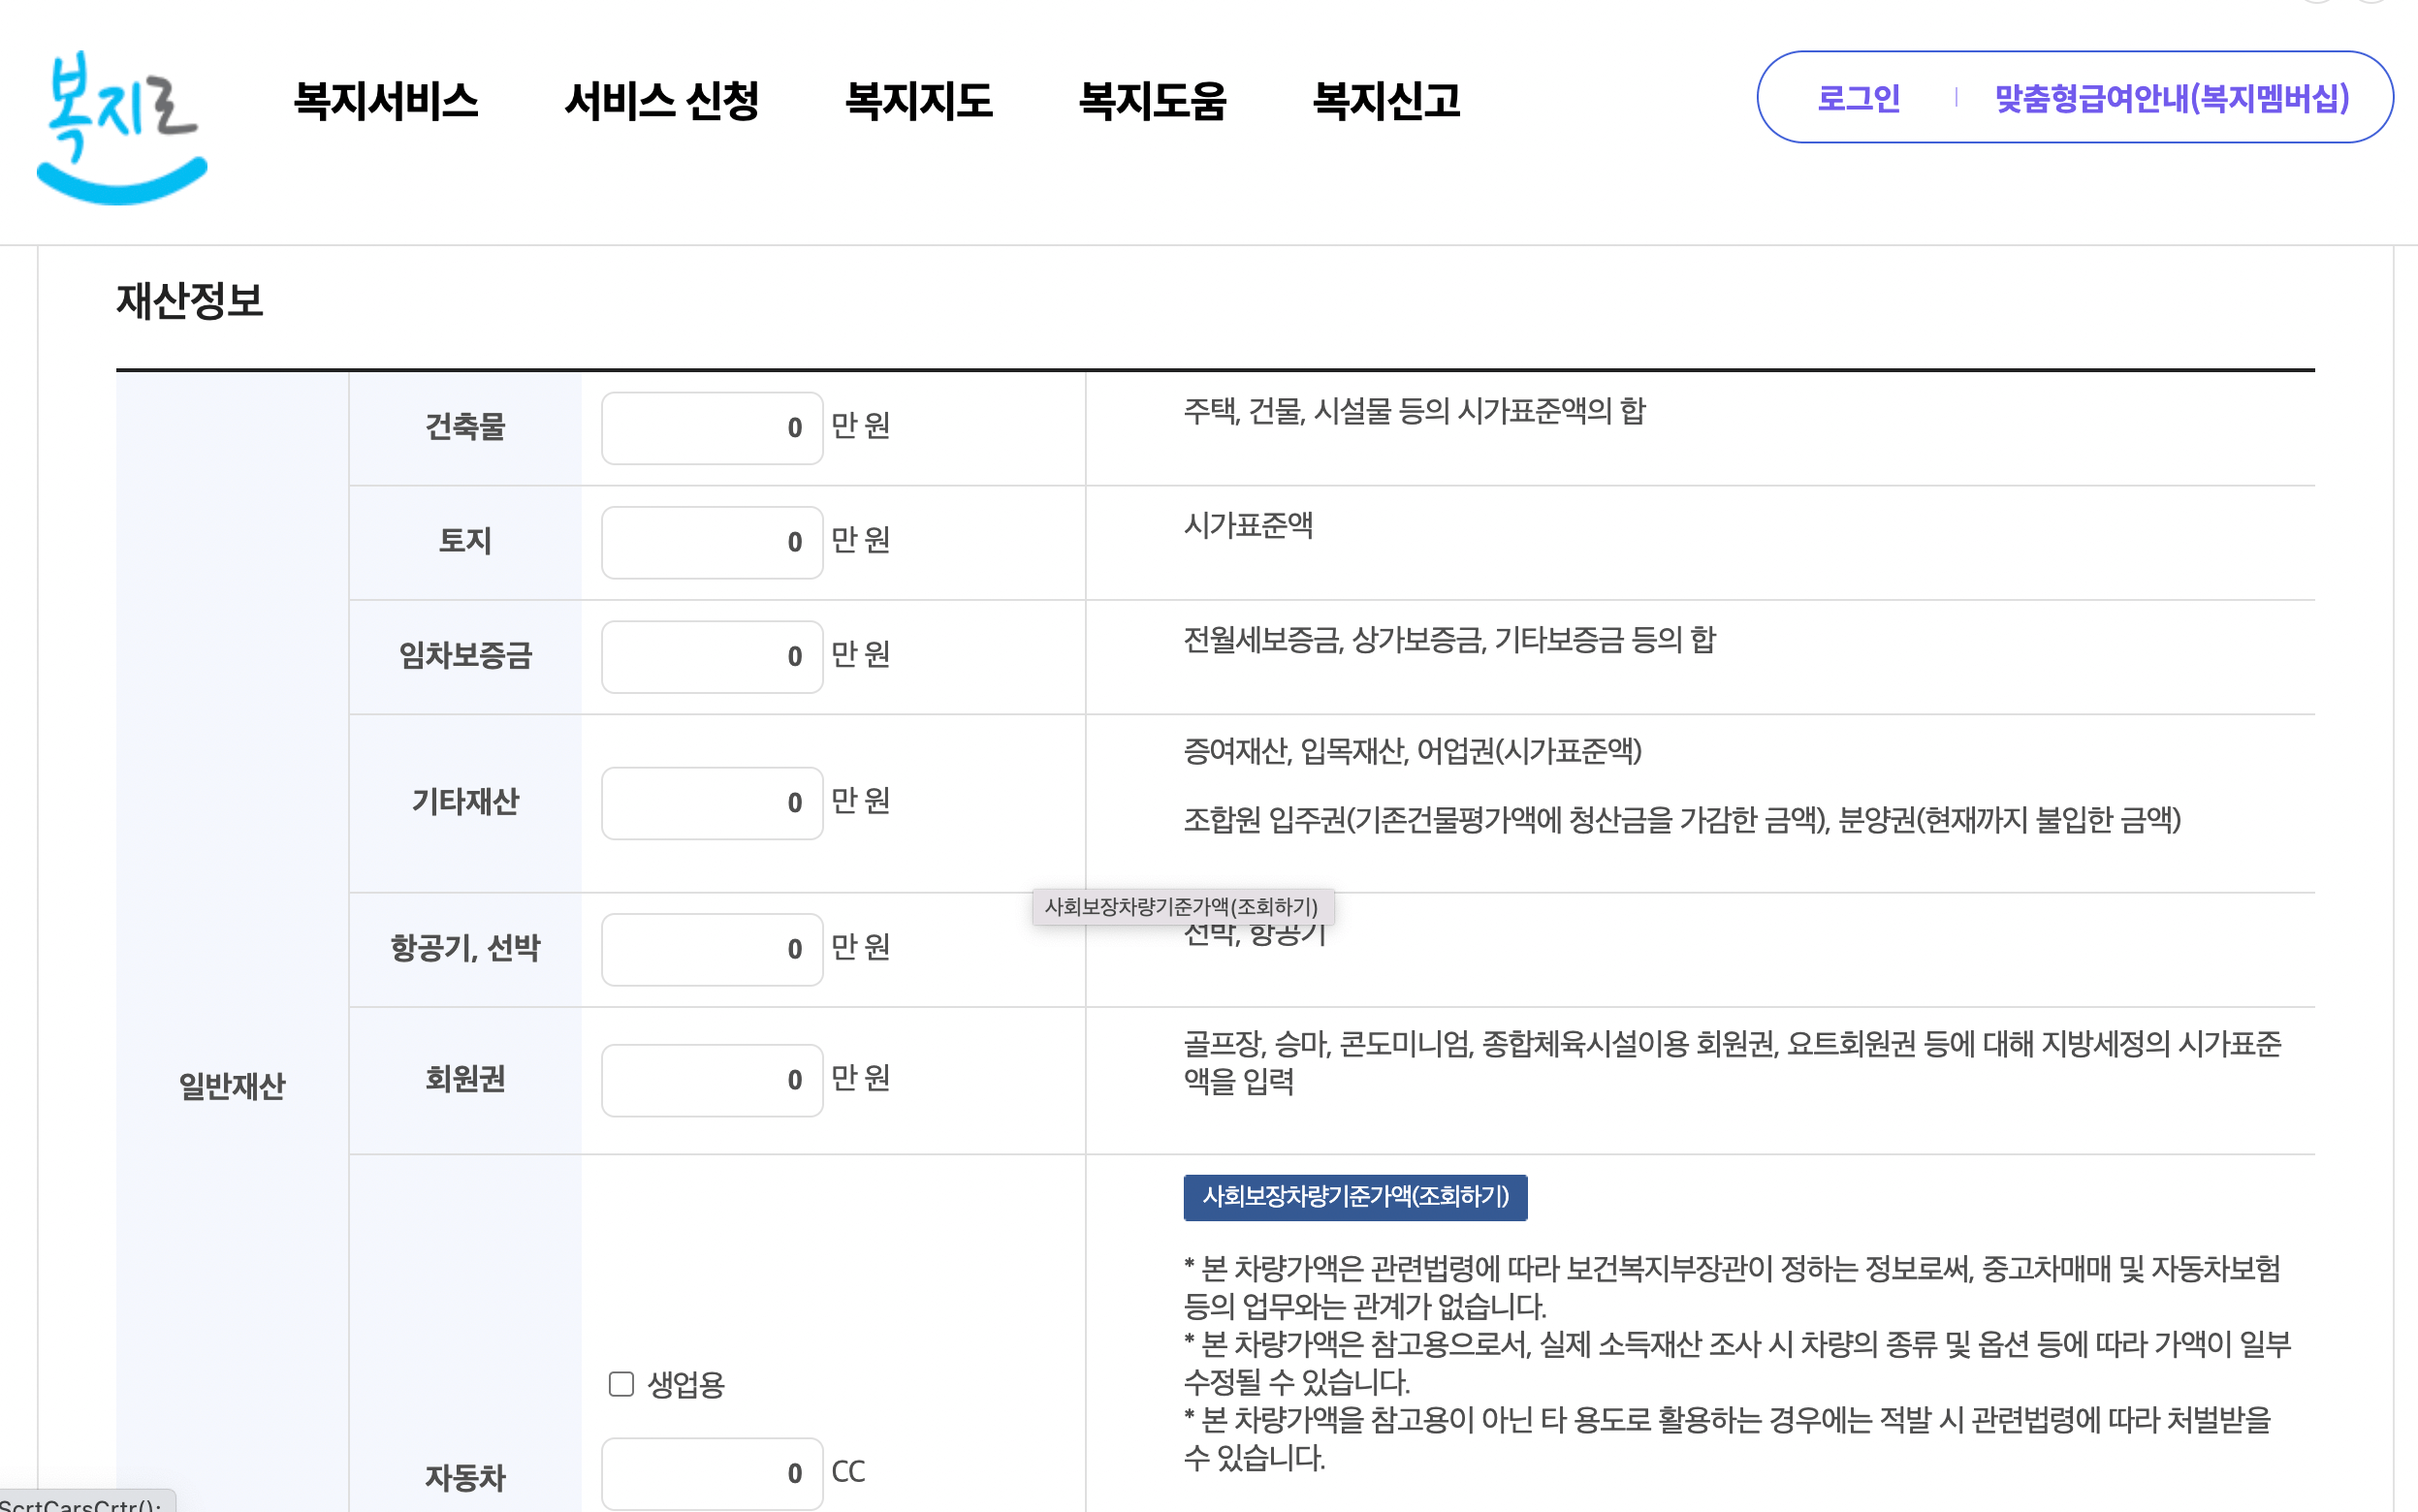This screenshot has height=1512, width=2418.
Task: Check the 생업용 checkbox
Action: [621, 1384]
